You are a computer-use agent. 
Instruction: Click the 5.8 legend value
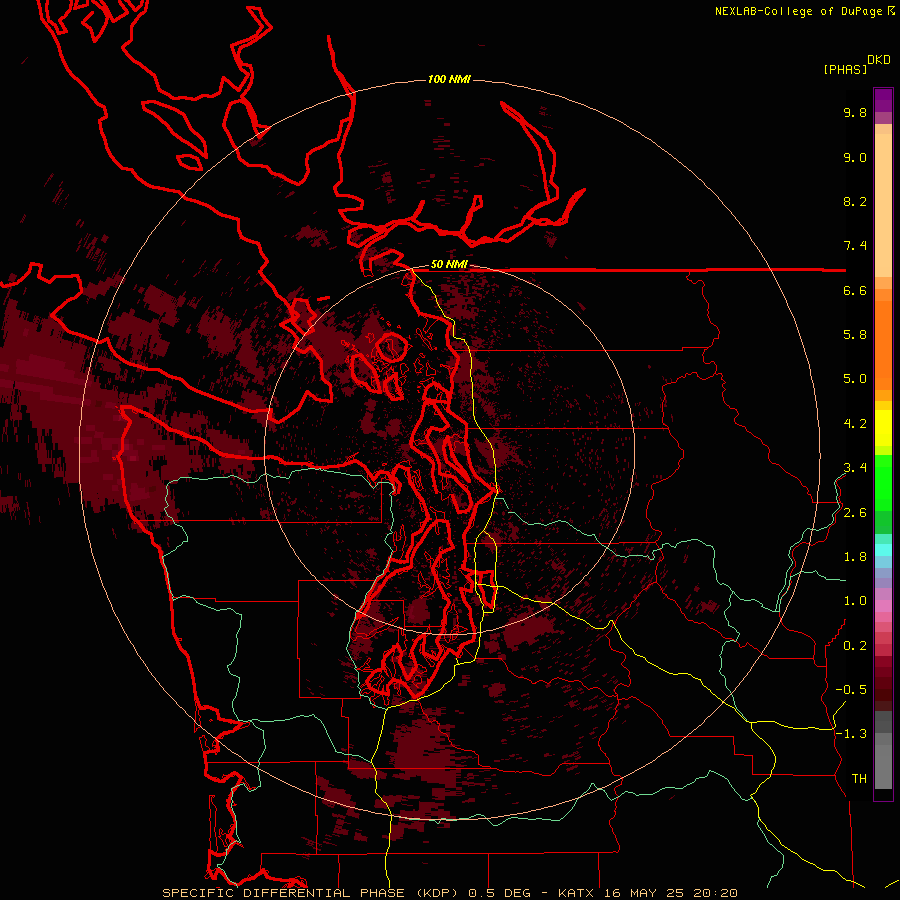click(855, 334)
